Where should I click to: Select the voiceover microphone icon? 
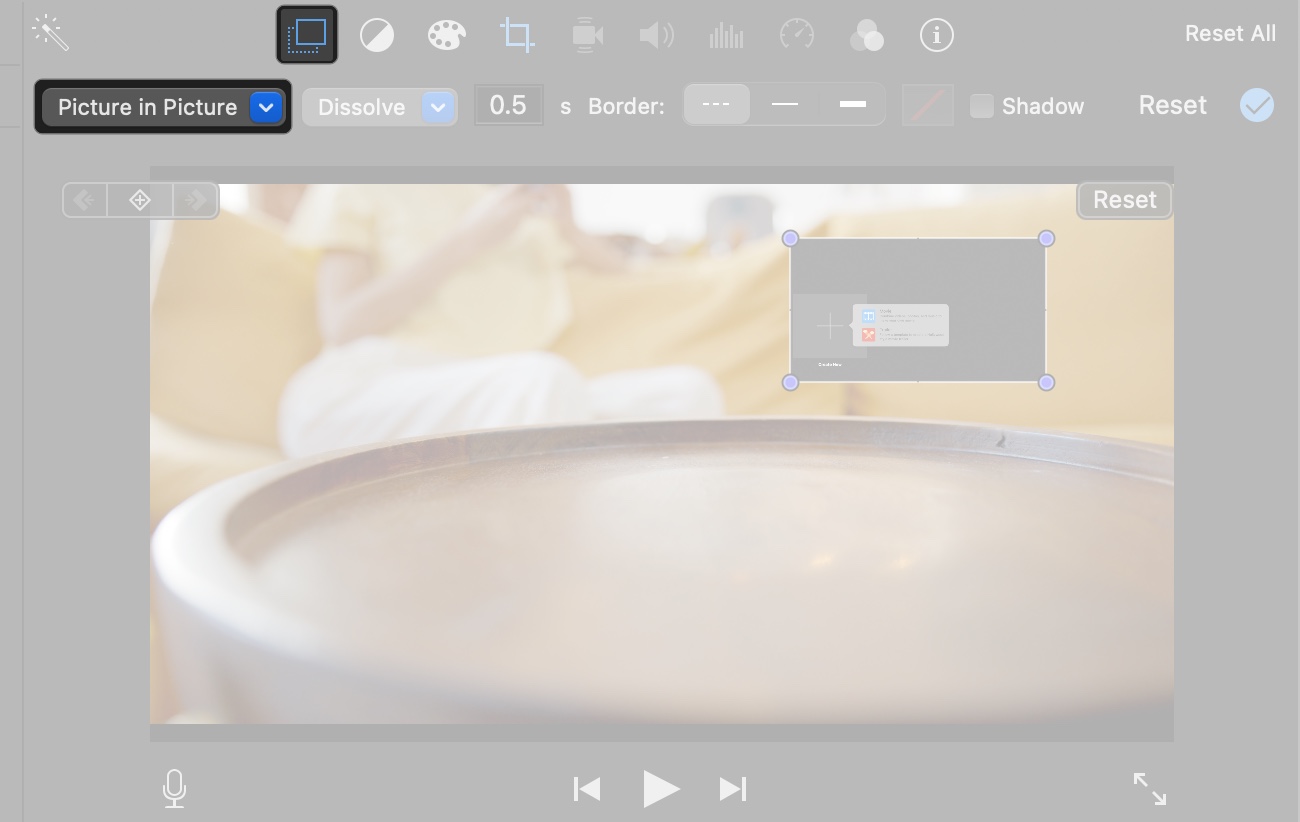point(175,789)
